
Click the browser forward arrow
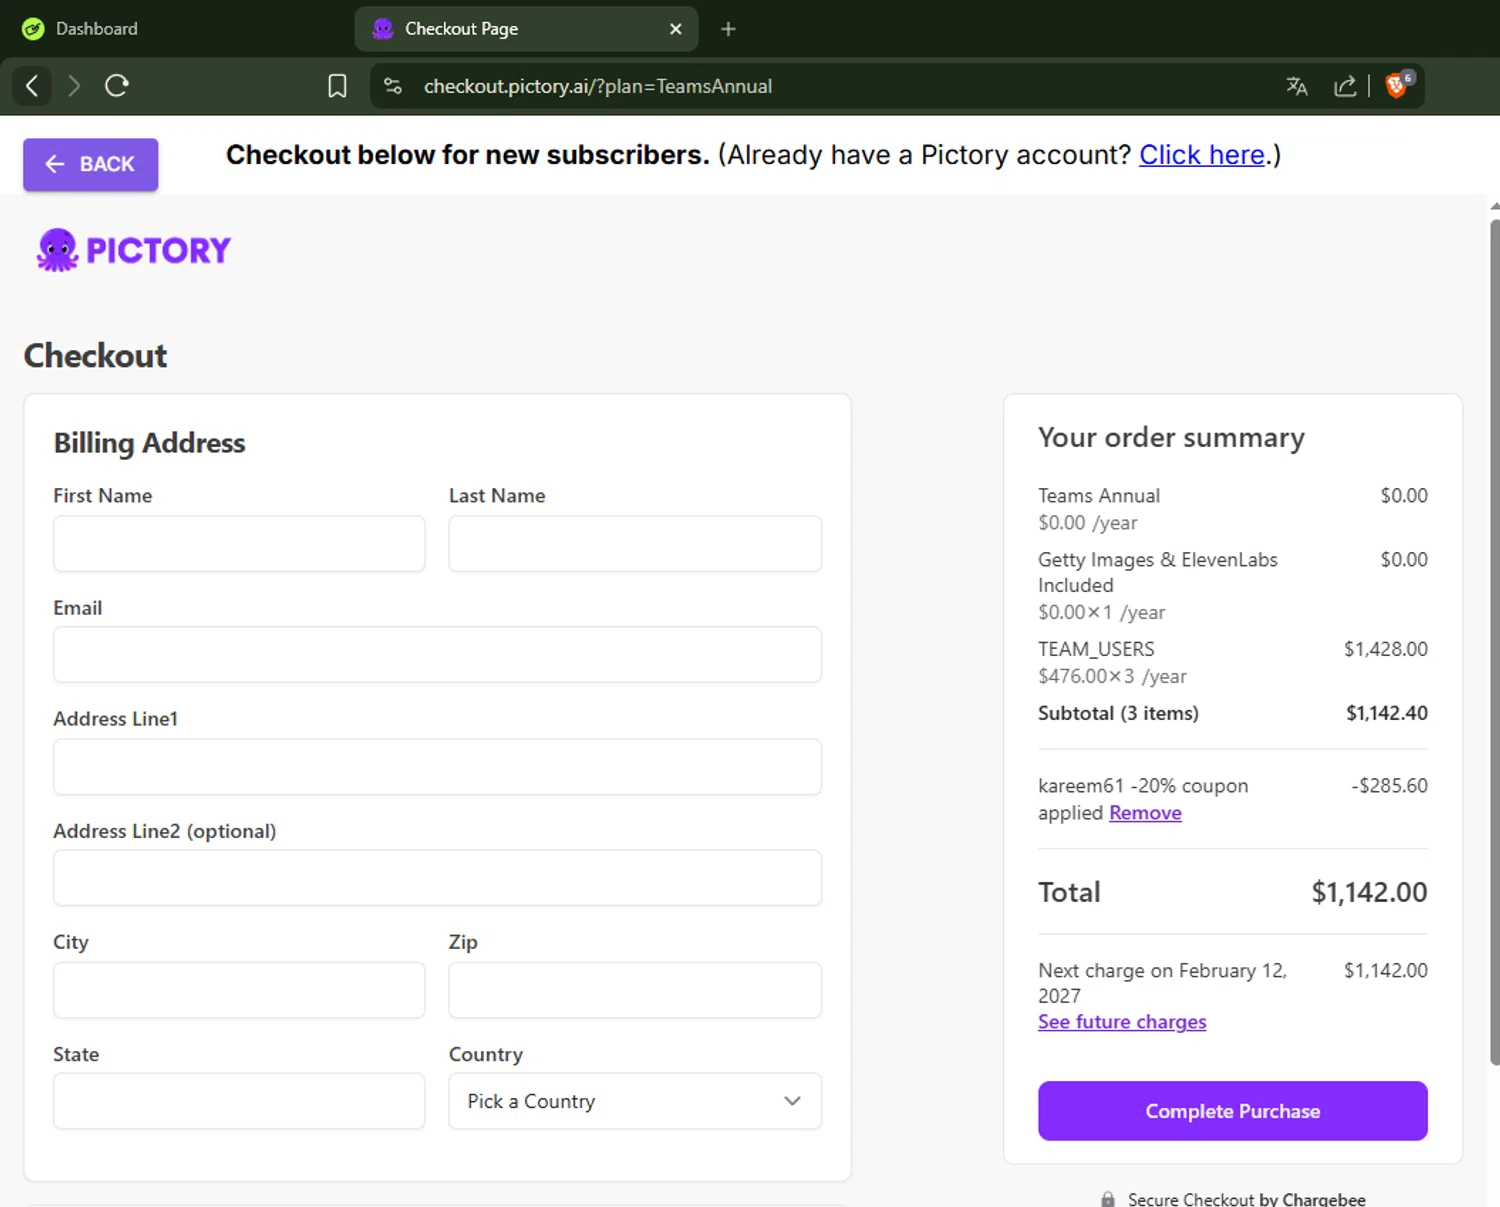click(74, 86)
